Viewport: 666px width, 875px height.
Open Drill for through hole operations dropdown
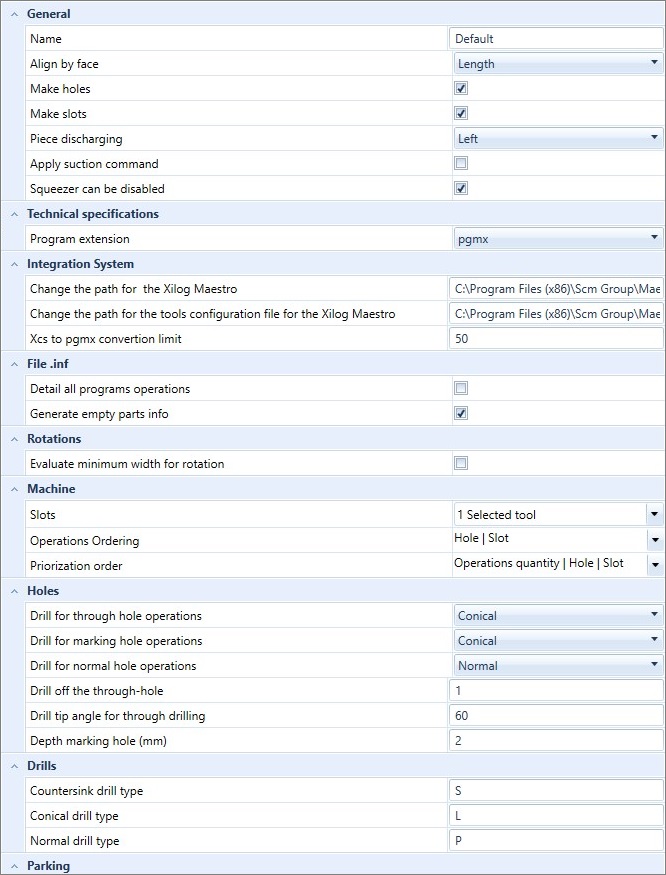(x=558, y=616)
